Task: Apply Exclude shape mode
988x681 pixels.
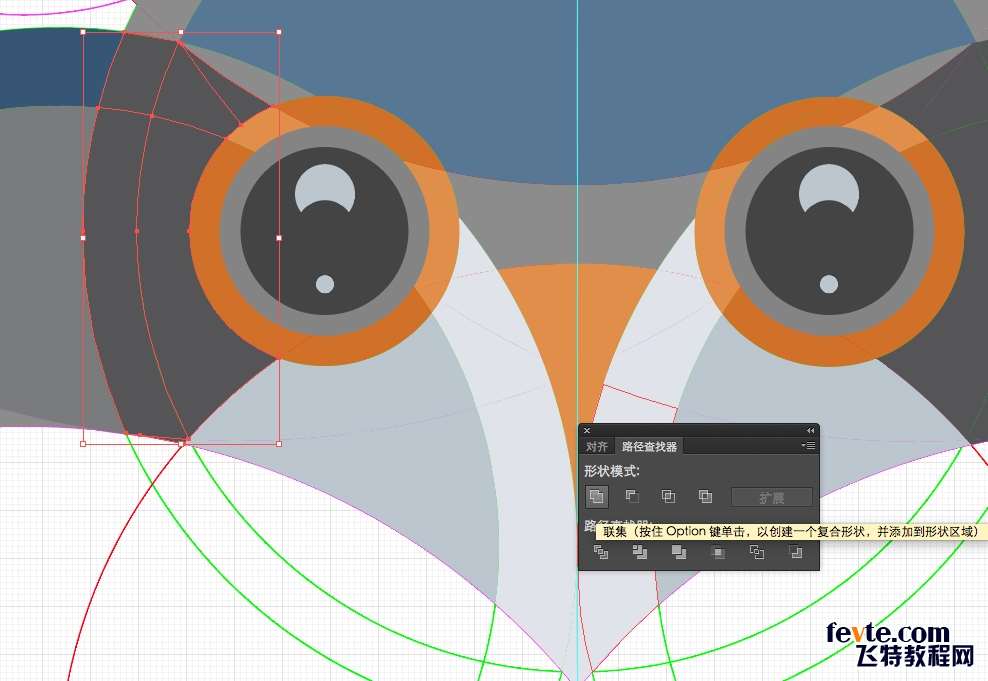Action: (x=705, y=496)
